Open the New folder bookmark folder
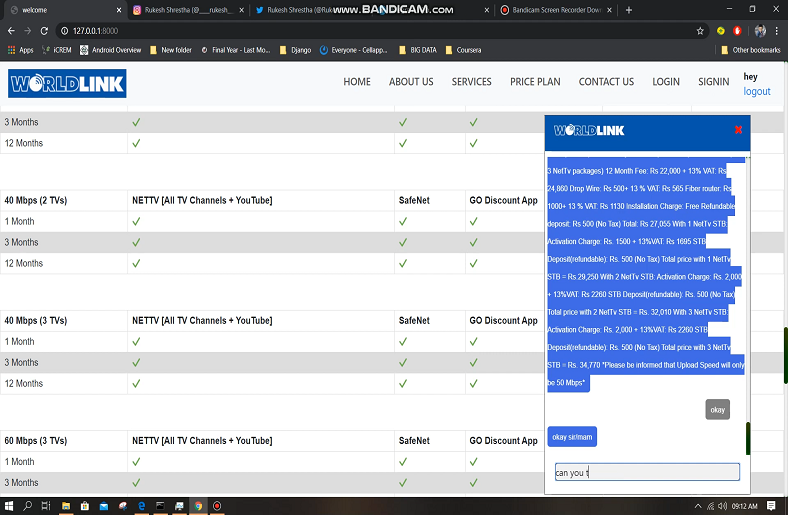 (x=171, y=50)
